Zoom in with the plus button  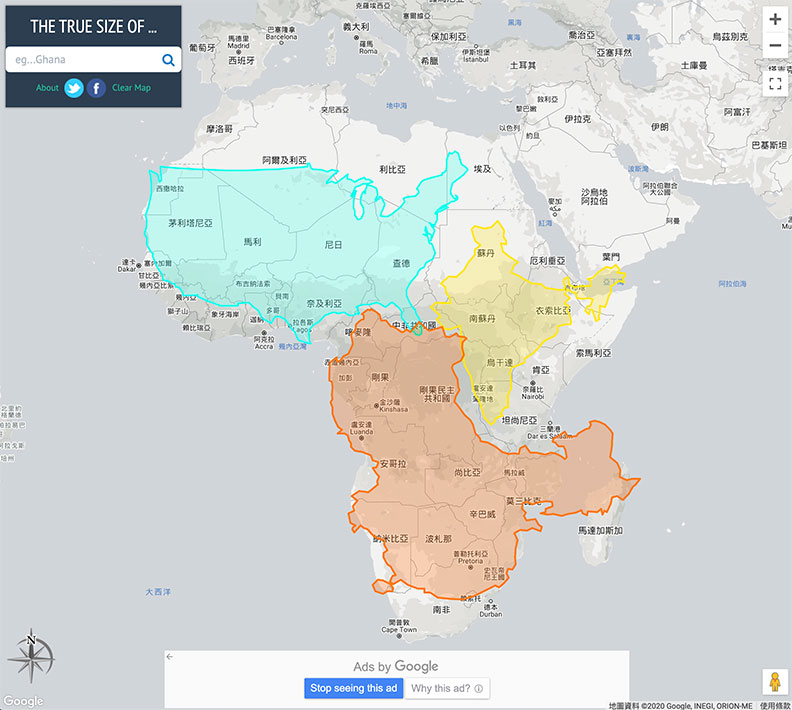pyautogui.click(x=775, y=19)
